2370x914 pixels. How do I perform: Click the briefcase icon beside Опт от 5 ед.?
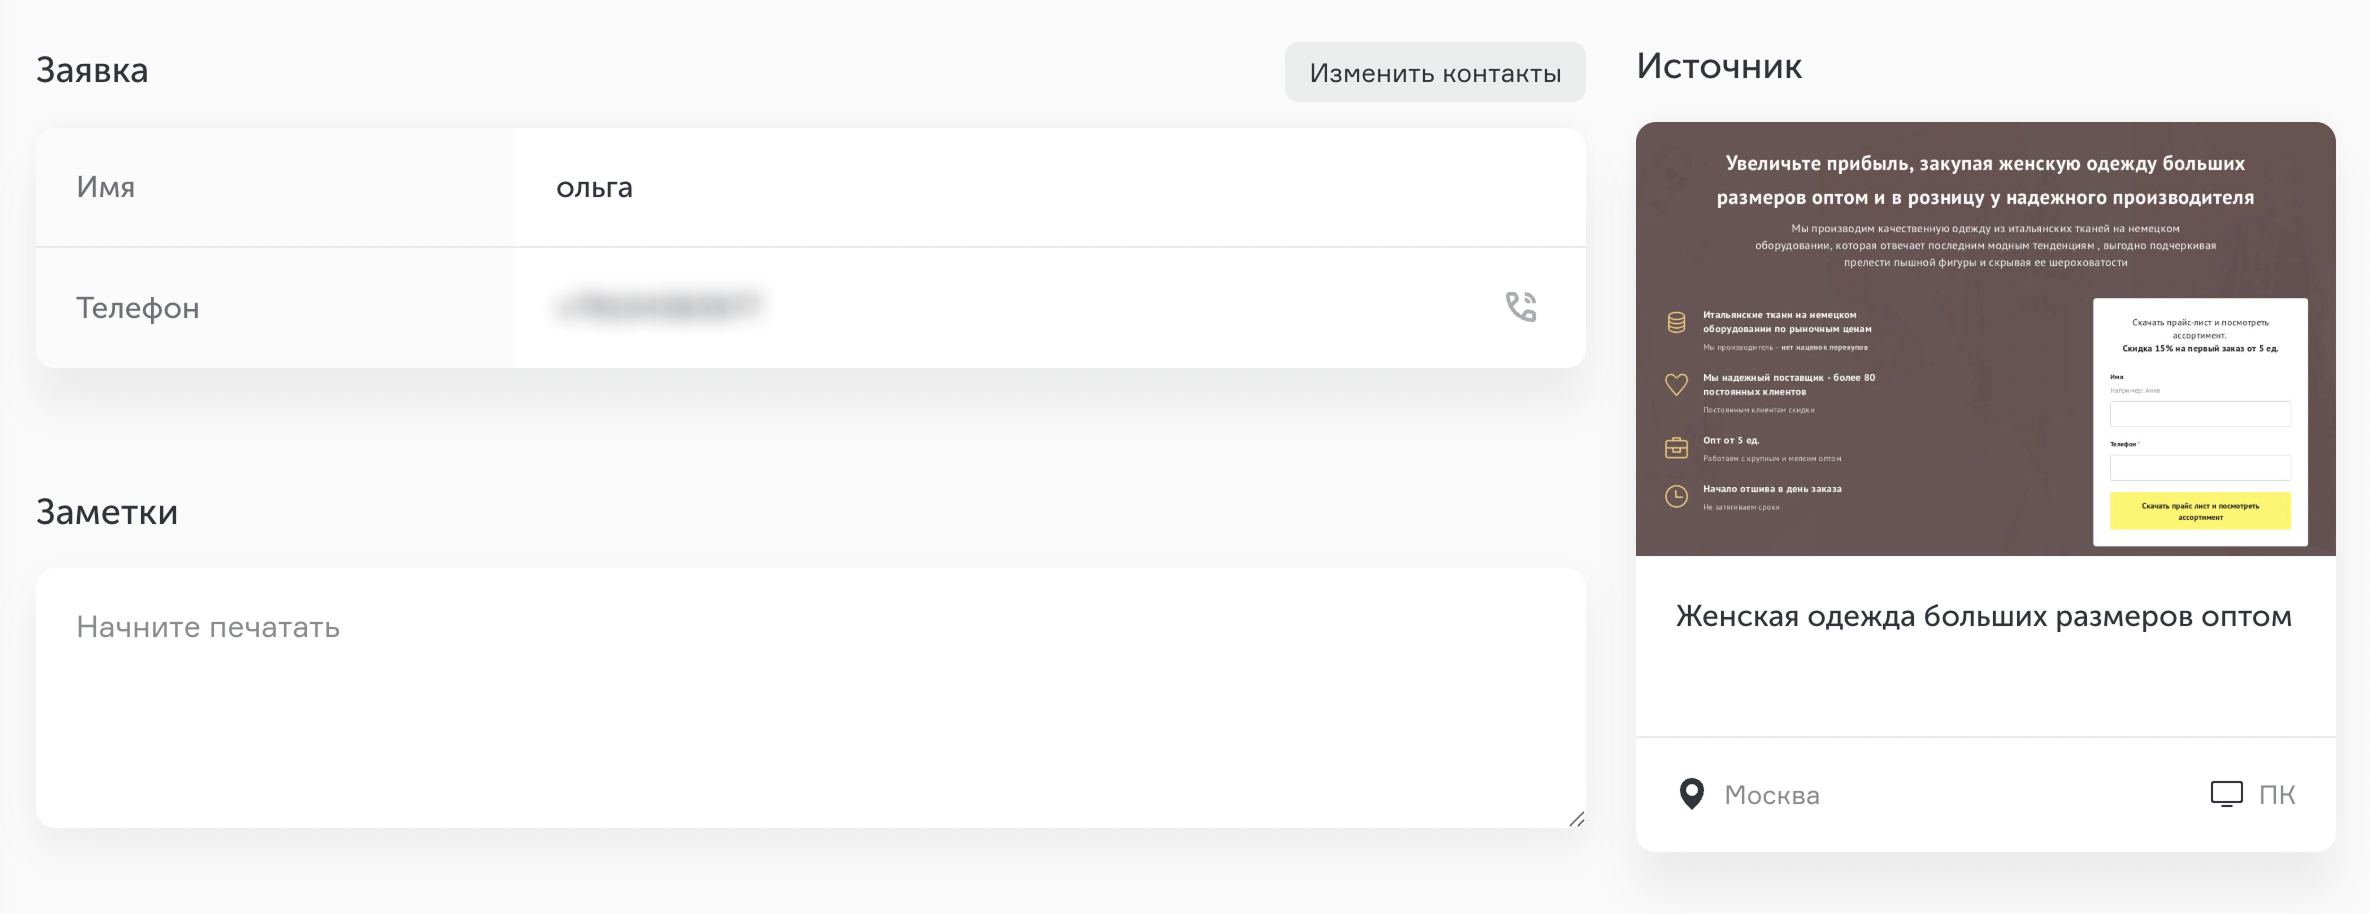(x=1677, y=448)
